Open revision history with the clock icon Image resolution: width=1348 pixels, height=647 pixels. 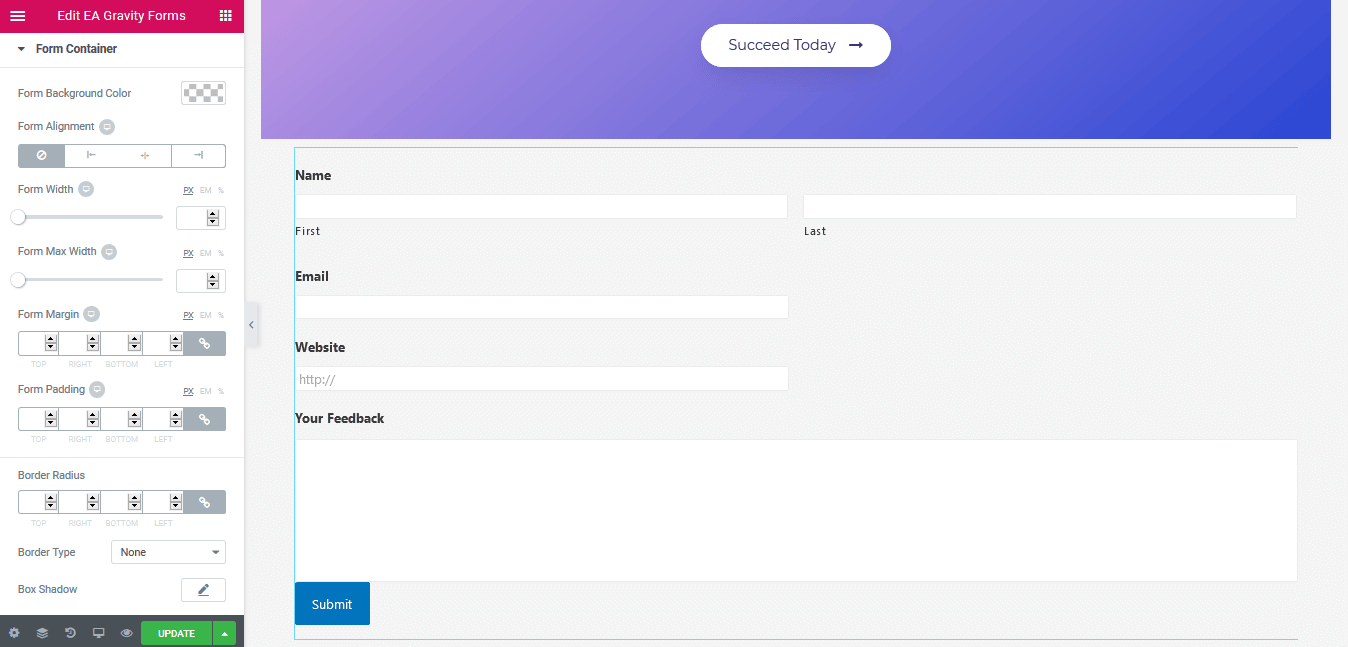pos(70,633)
